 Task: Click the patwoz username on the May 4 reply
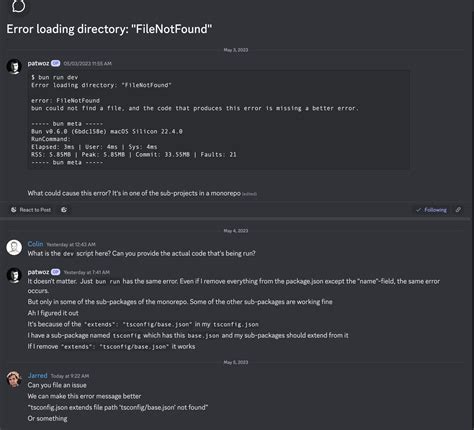pyautogui.click(x=38, y=272)
